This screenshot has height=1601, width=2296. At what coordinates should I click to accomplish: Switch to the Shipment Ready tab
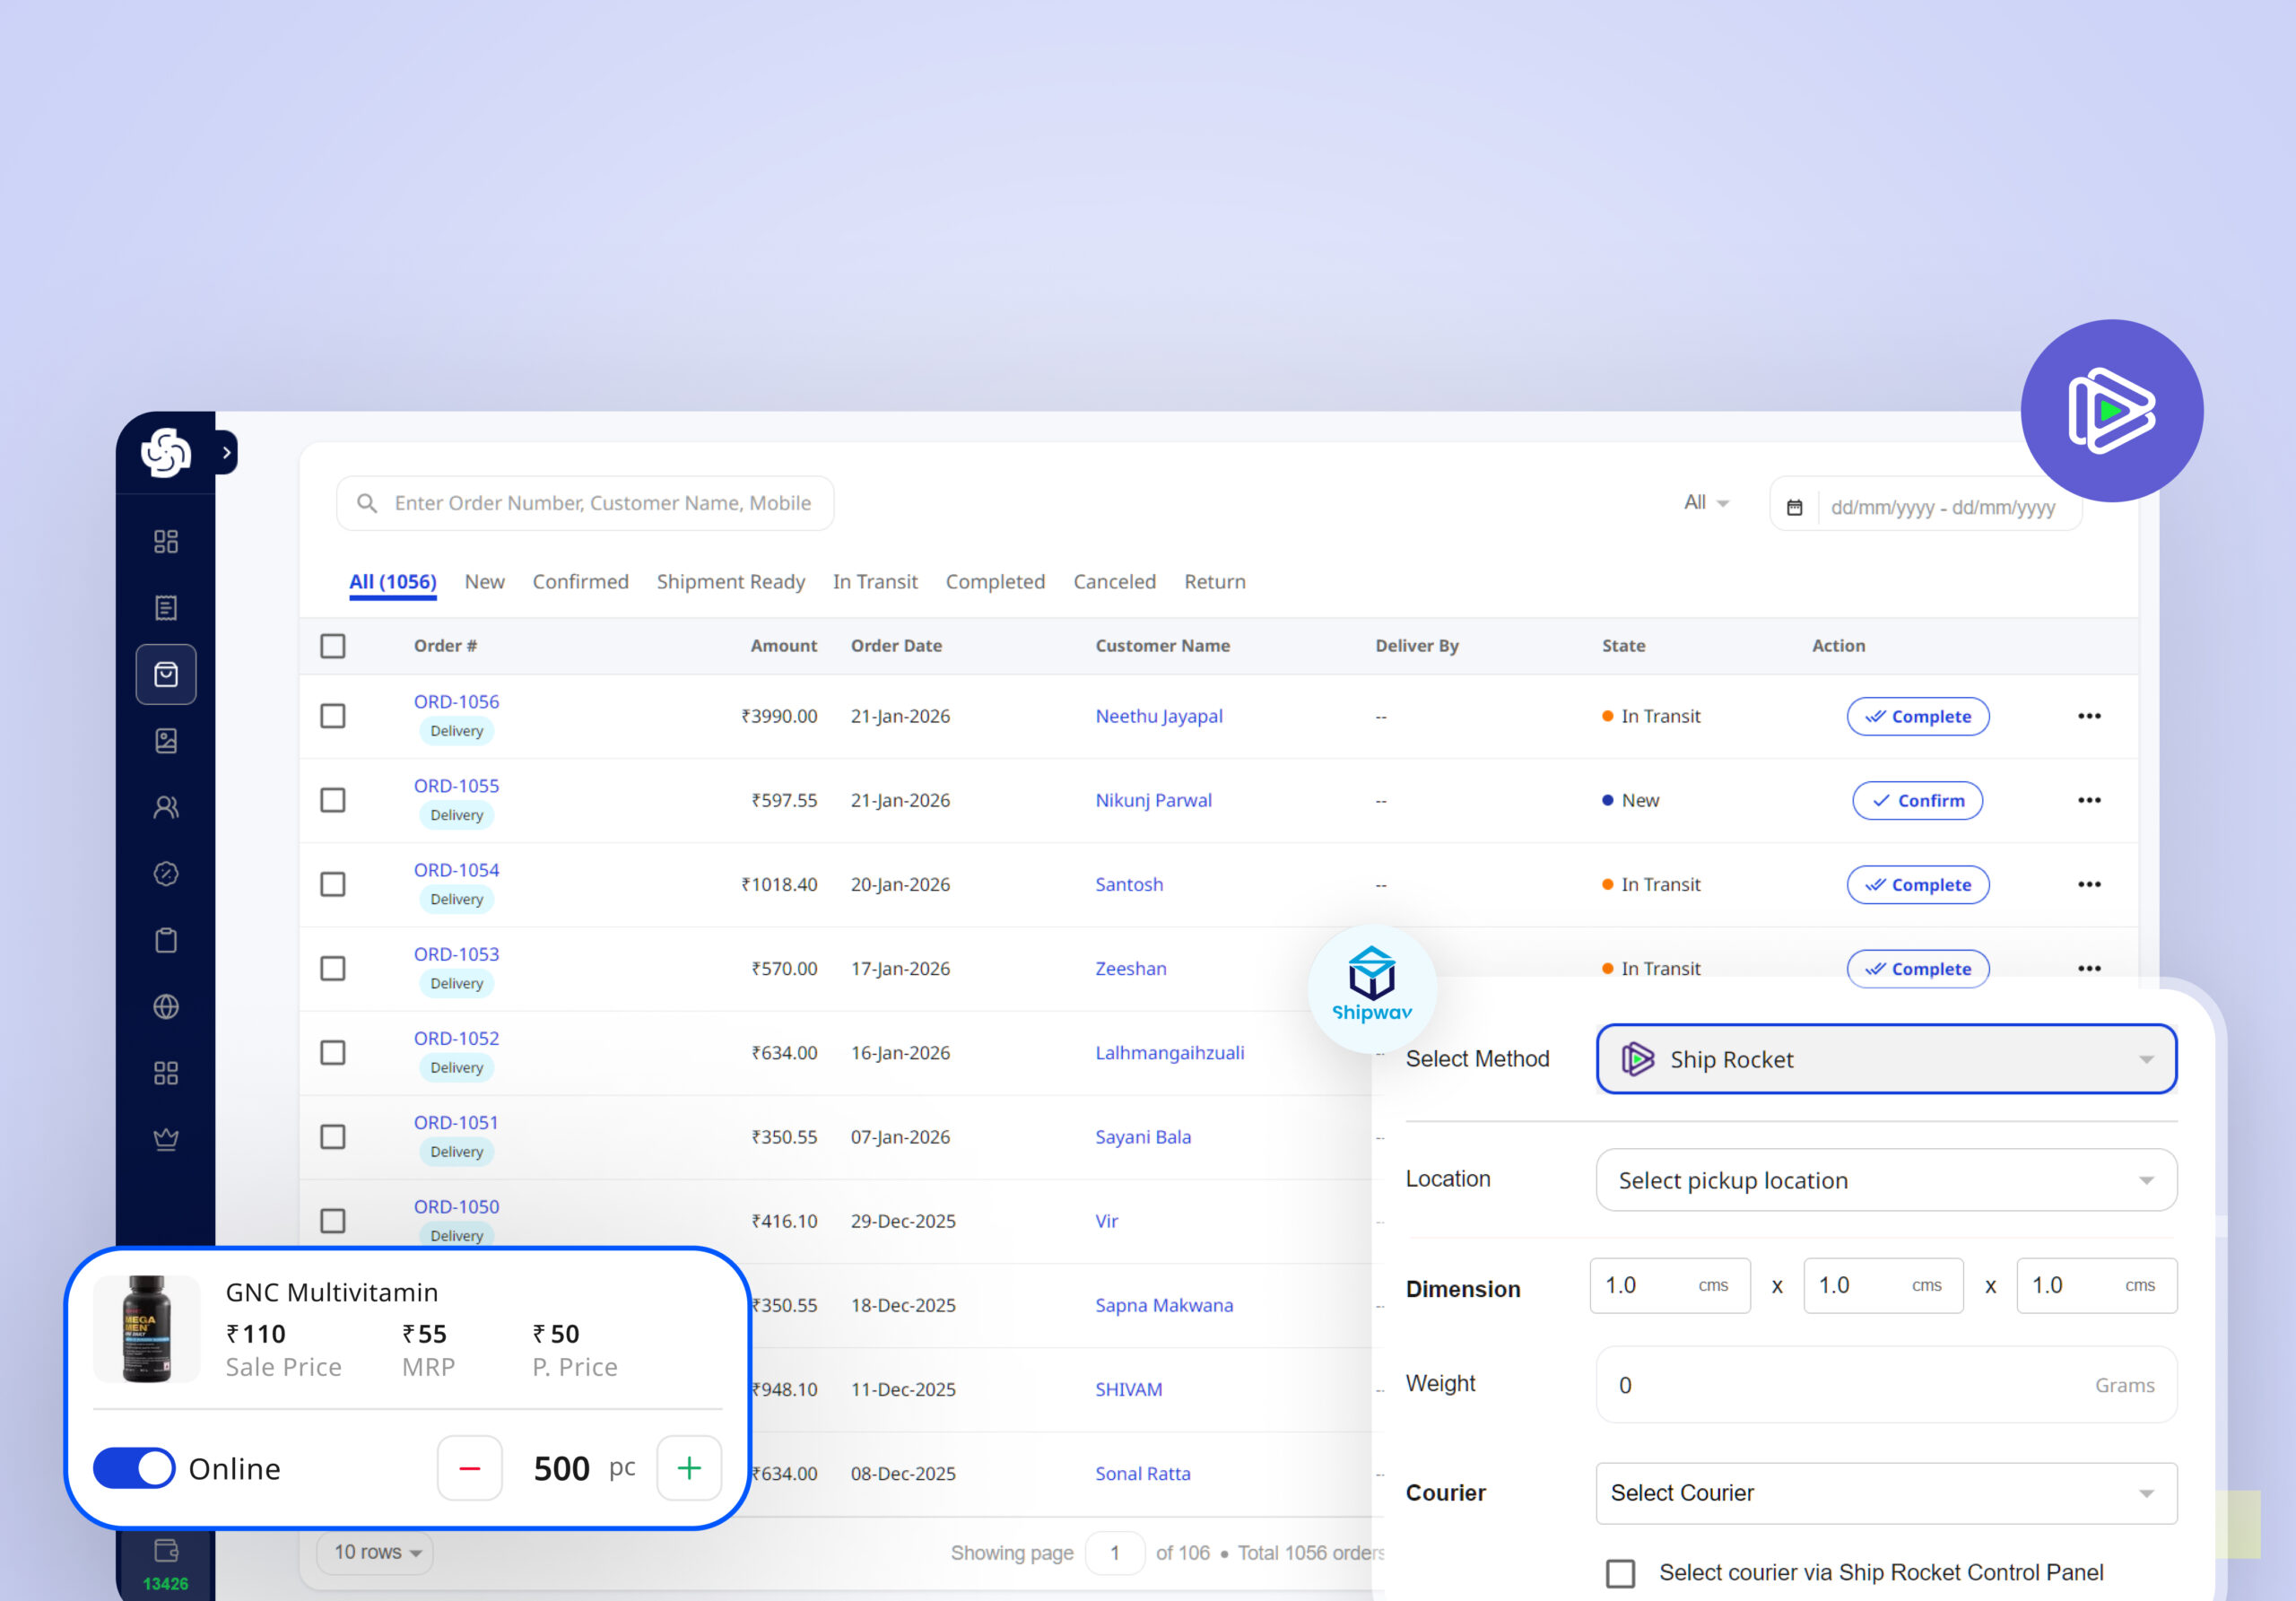[x=730, y=582]
